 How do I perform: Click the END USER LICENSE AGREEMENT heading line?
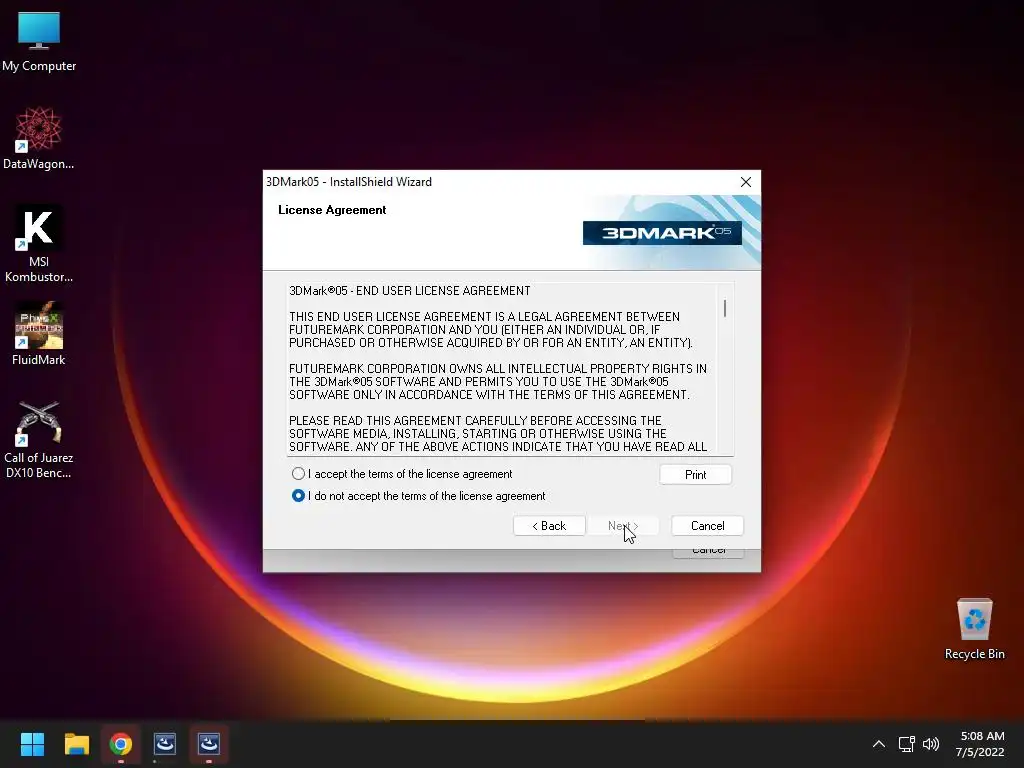point(409,291)
